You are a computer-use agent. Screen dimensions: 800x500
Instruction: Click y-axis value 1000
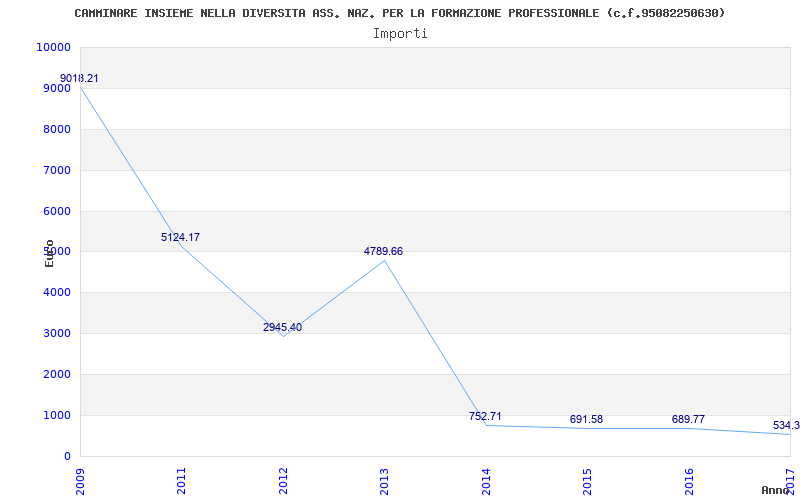[x=56, y=415]
